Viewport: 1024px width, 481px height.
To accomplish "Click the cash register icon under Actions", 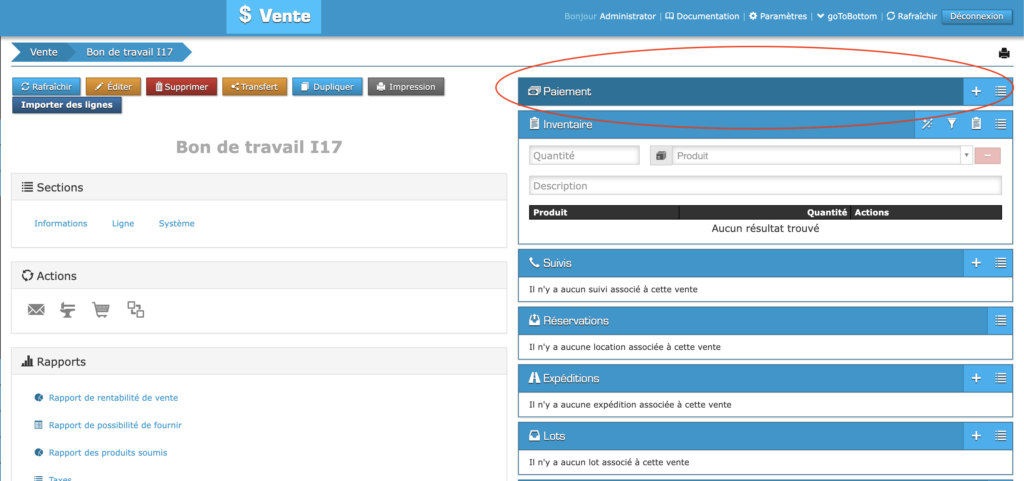I will point(67,310).
